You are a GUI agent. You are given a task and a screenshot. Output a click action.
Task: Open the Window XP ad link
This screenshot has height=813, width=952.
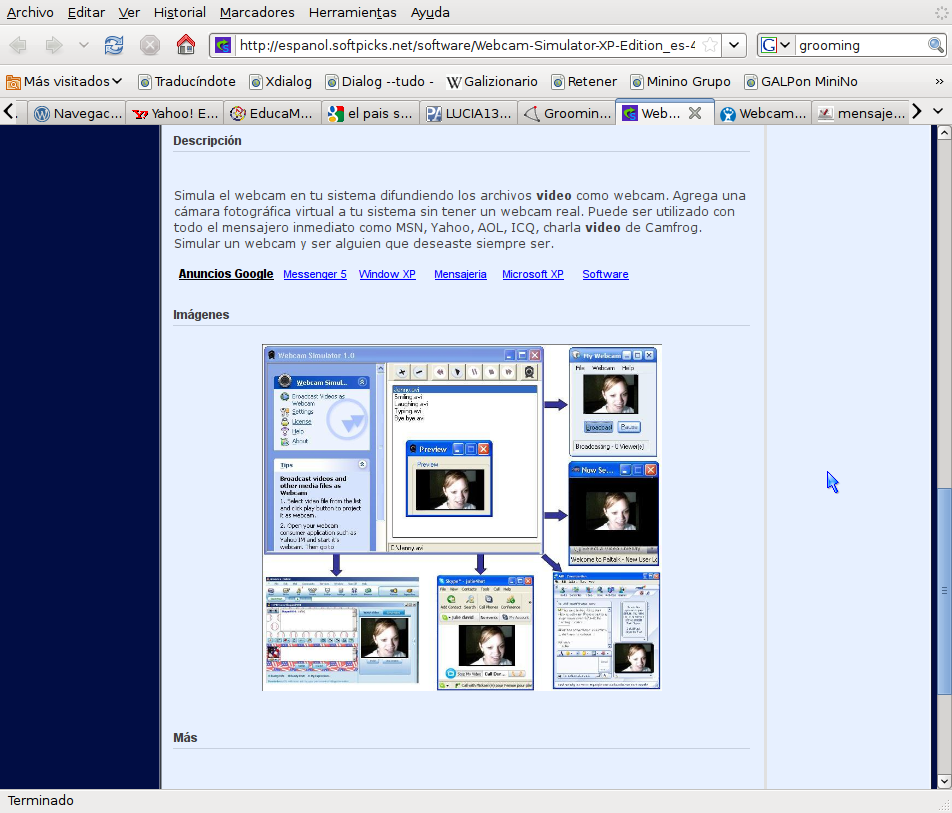tap(387, 274)
